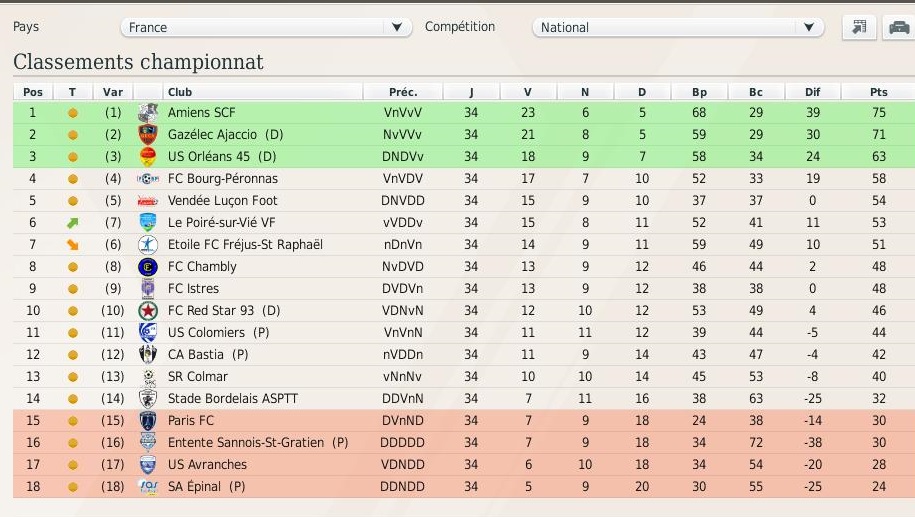Screen dimensions: 915x517
Task: Select the SA Épinal table row
Action: click(464, 487)
